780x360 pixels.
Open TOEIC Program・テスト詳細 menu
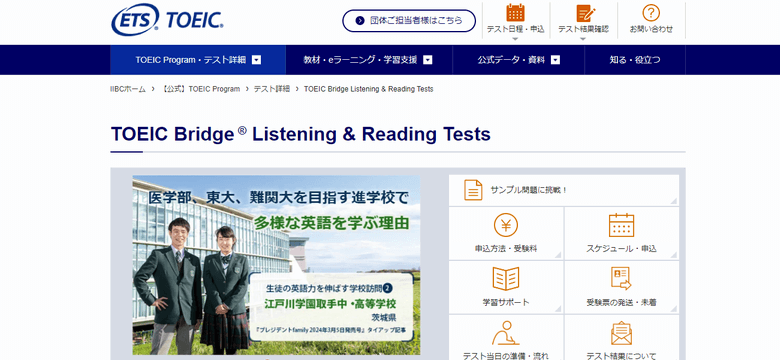point(198,60)
